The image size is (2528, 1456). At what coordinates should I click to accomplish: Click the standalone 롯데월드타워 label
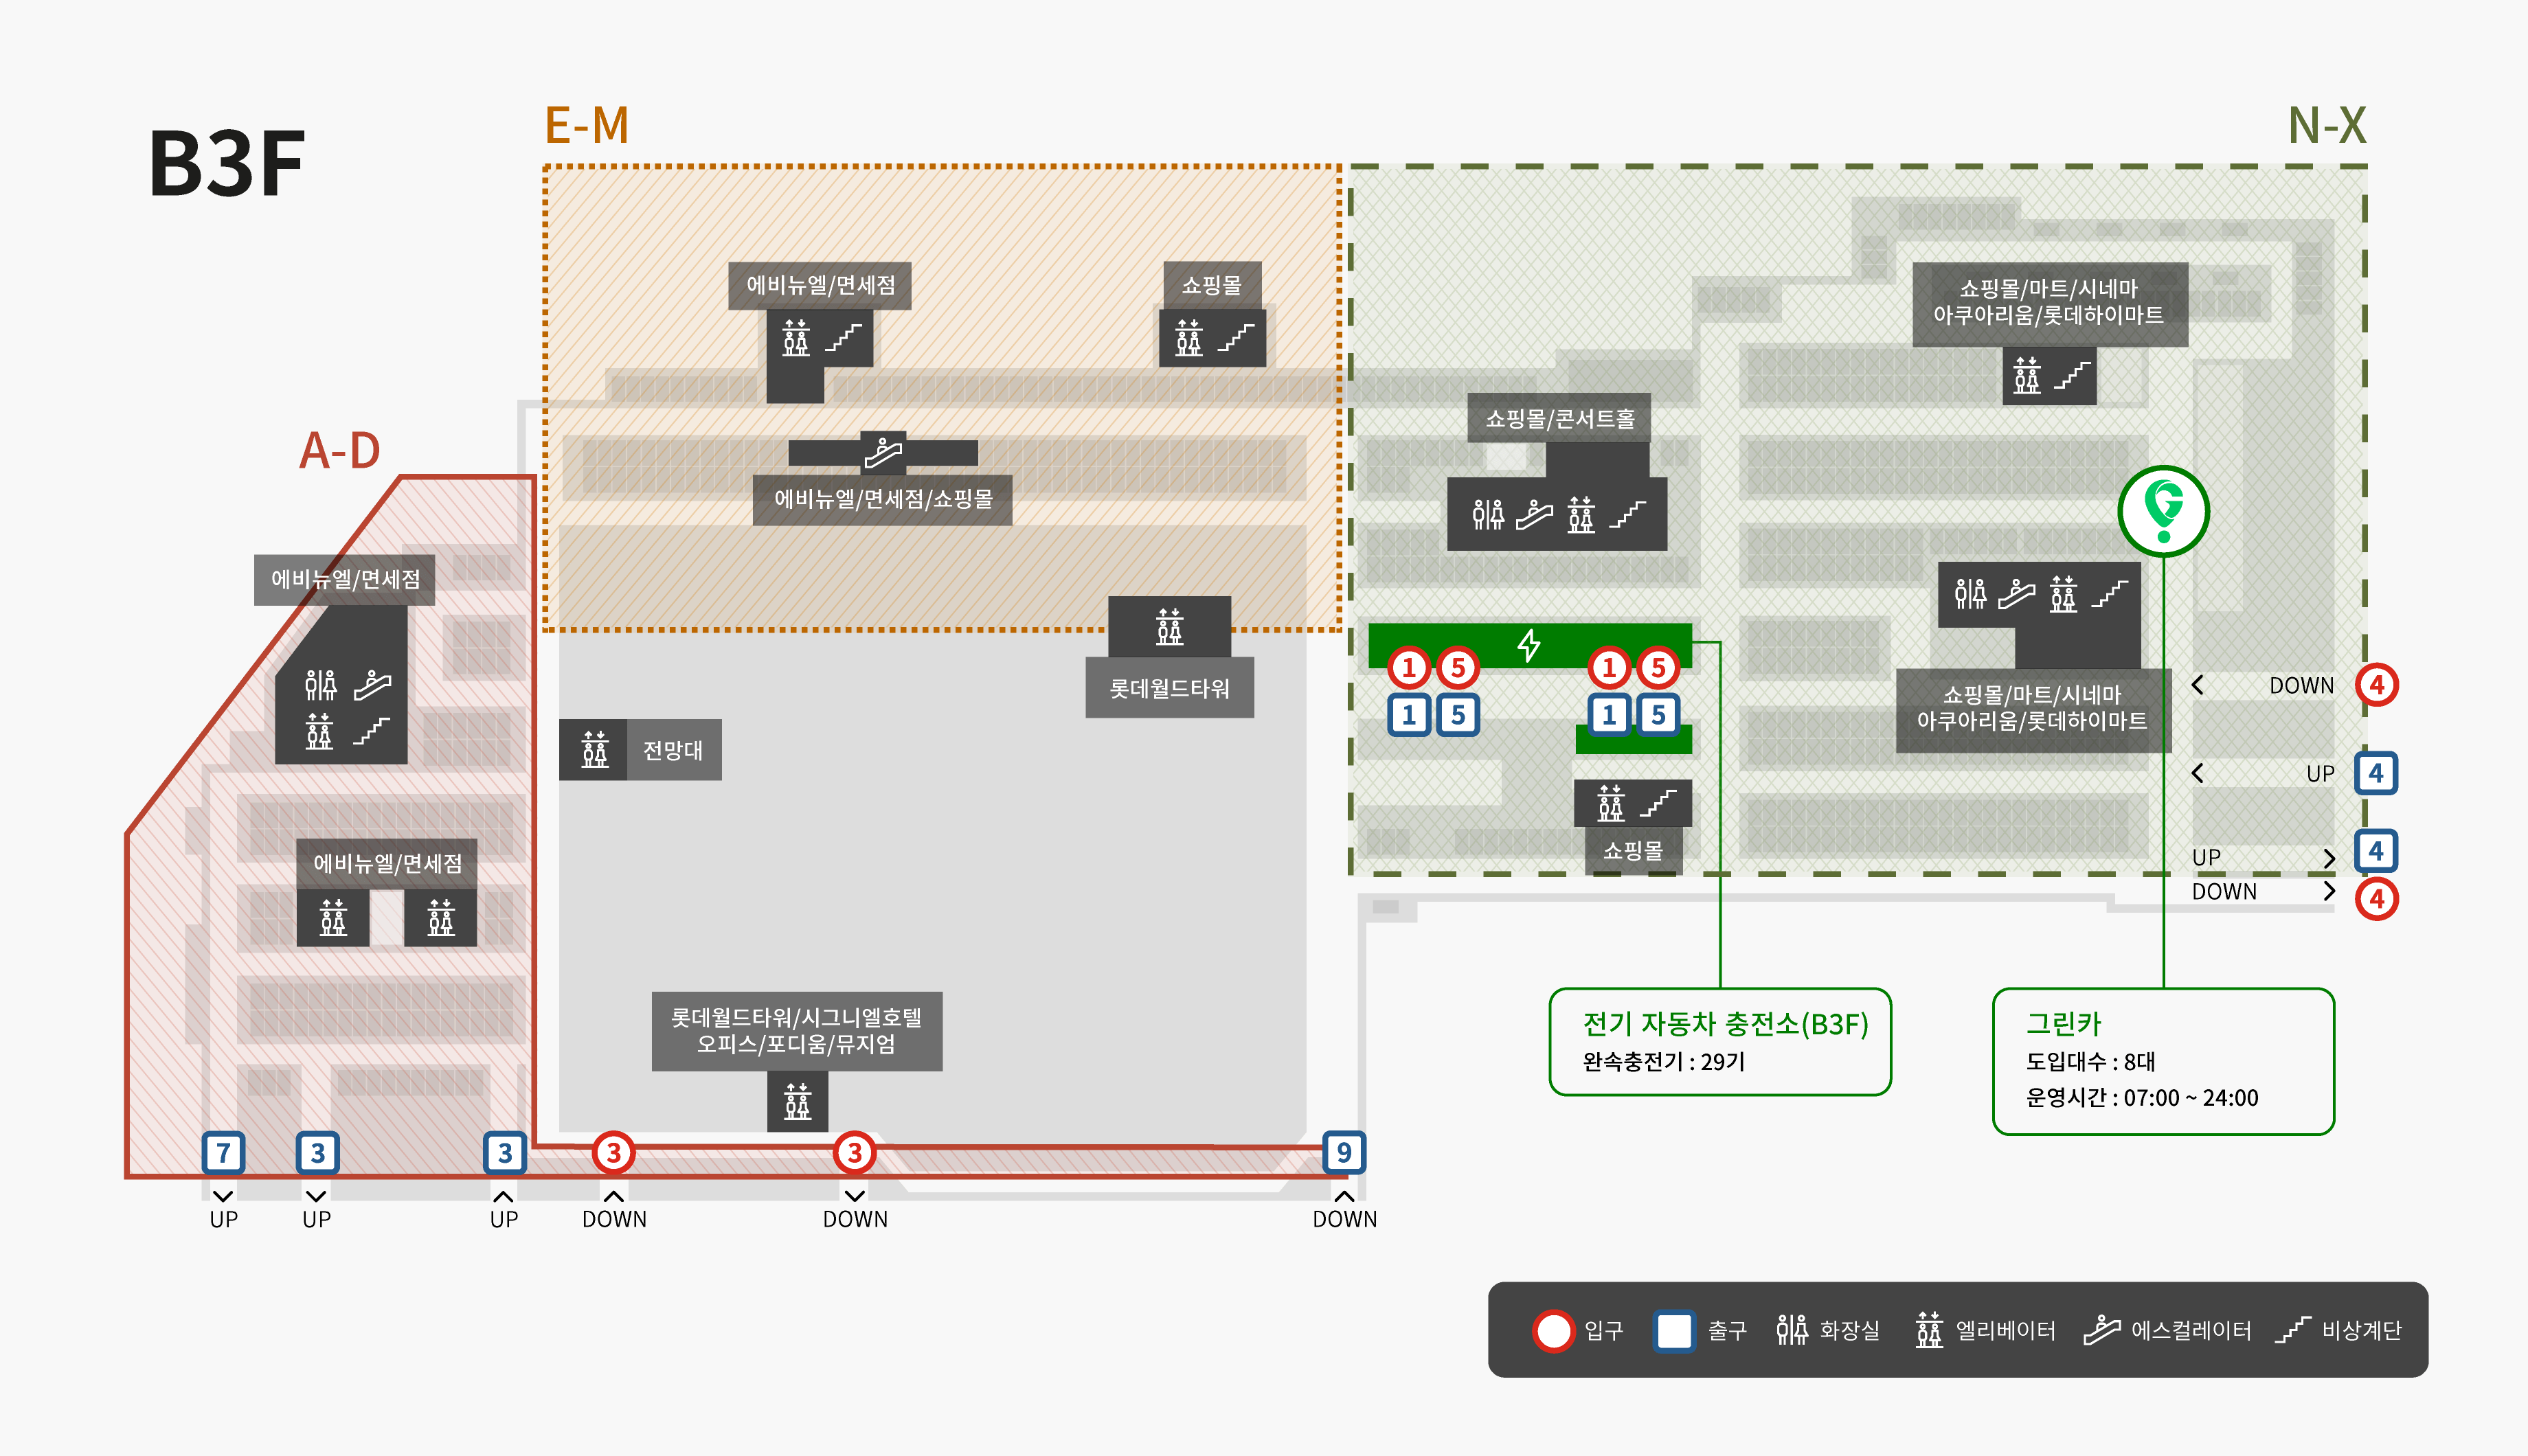click(x=1169, y=688)
